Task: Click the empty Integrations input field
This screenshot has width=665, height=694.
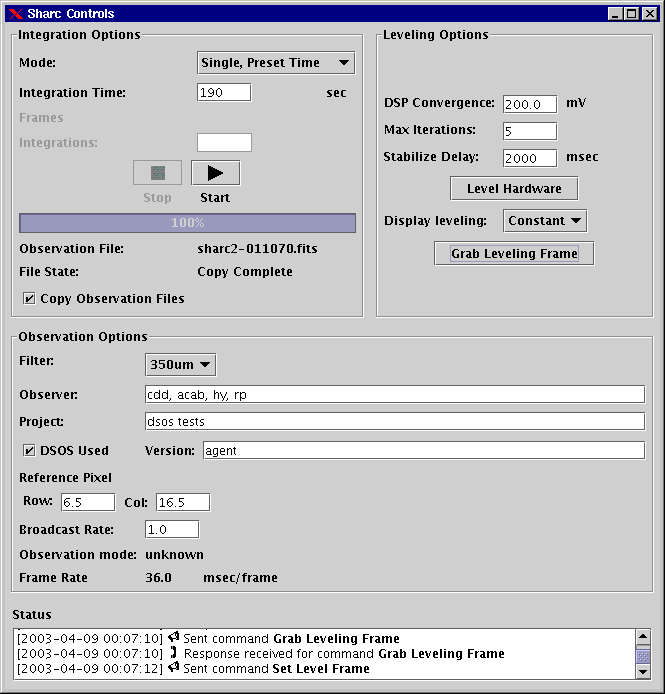Action: click(224, 143)
